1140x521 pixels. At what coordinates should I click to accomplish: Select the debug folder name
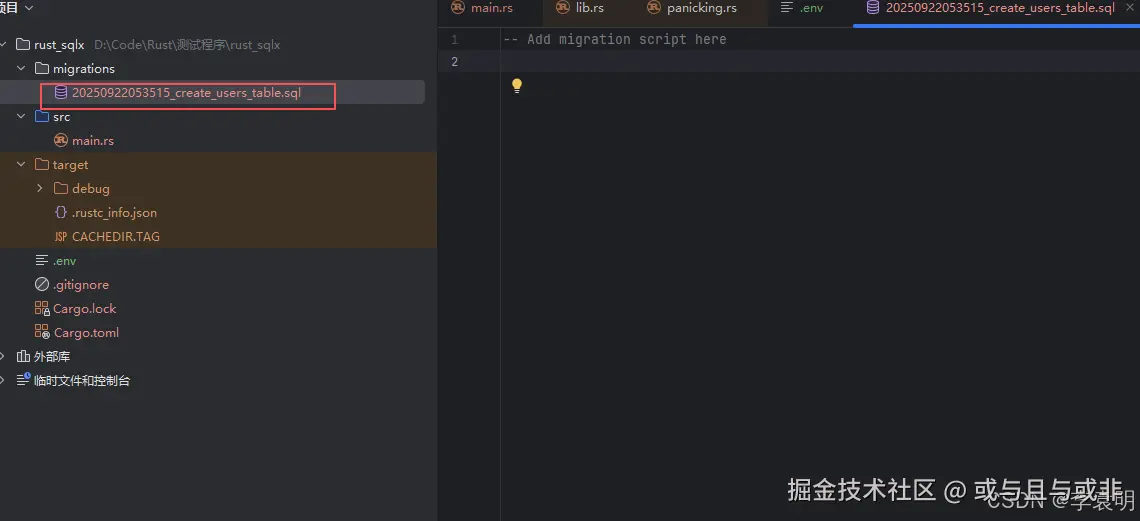point(91,188)
